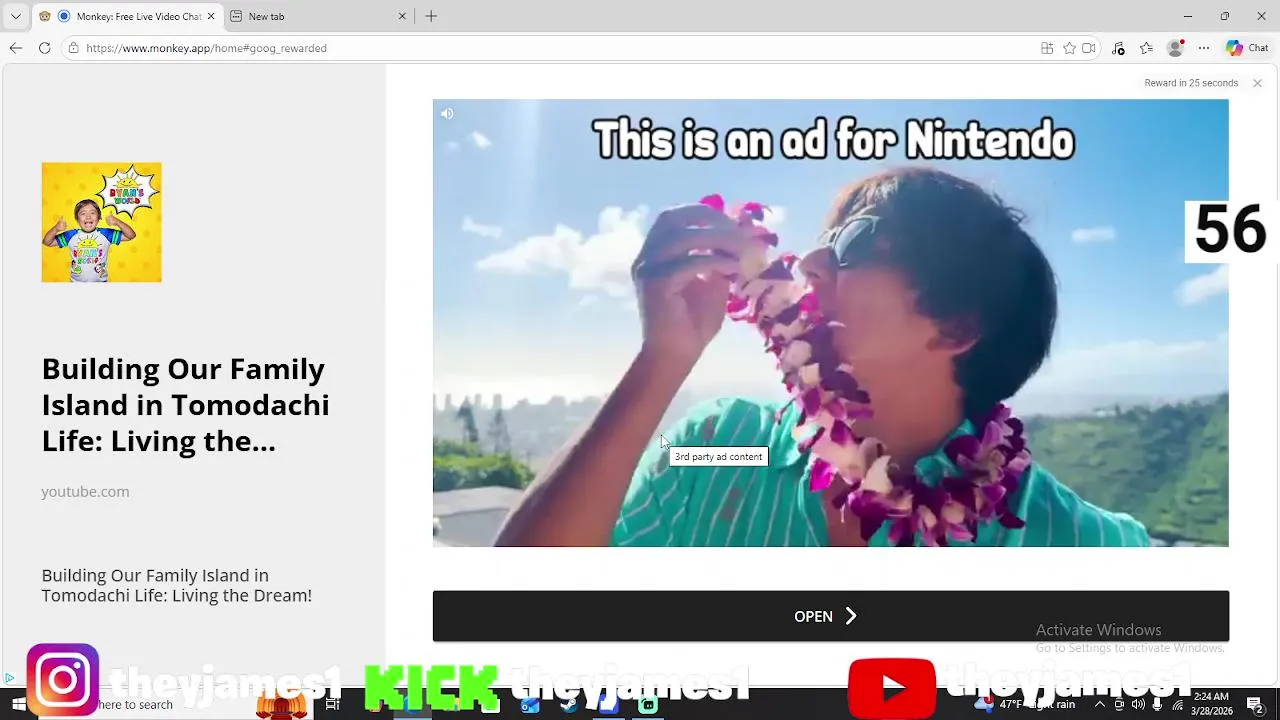Click the camera icon in address bar

pyautogui.click(x=1089, y=48)
